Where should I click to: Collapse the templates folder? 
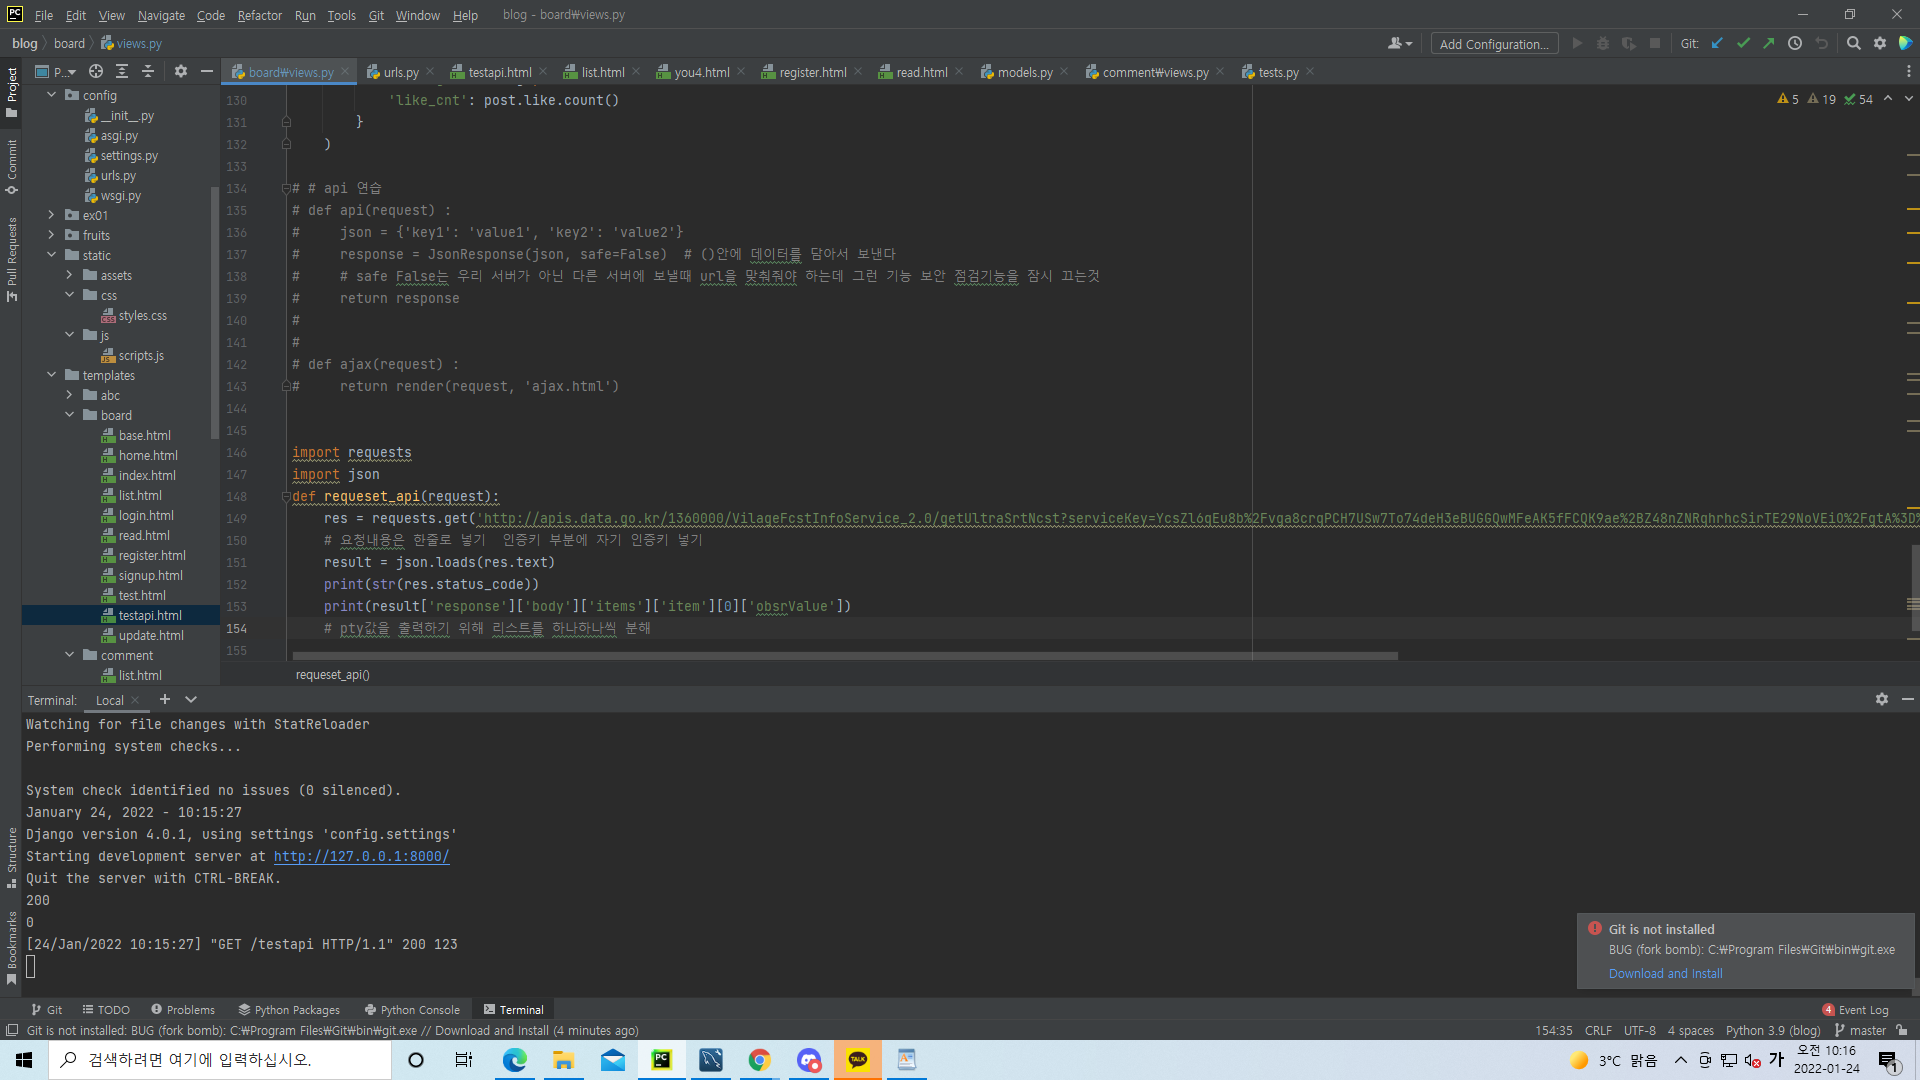point(52,375)
